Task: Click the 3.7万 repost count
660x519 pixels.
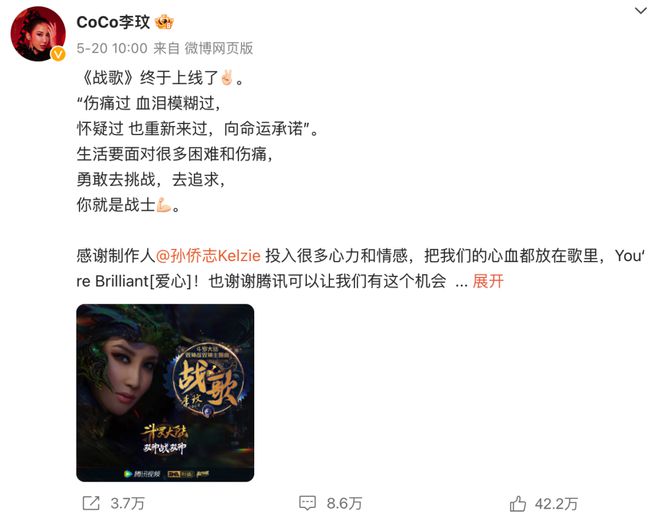Action: pos(128,503)
